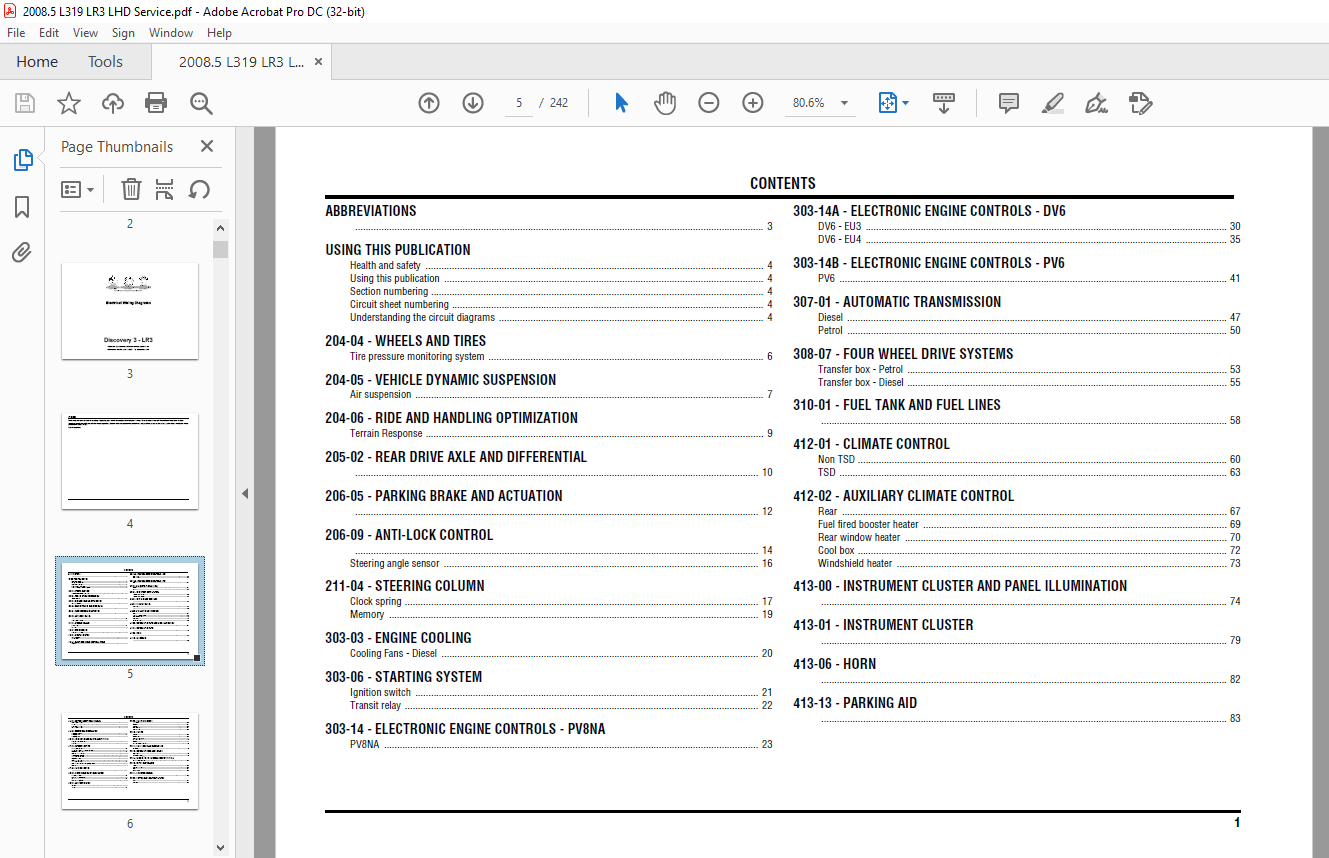Open the Sign document tool
1329x858 pixels.
click(x=1096, y=103)
